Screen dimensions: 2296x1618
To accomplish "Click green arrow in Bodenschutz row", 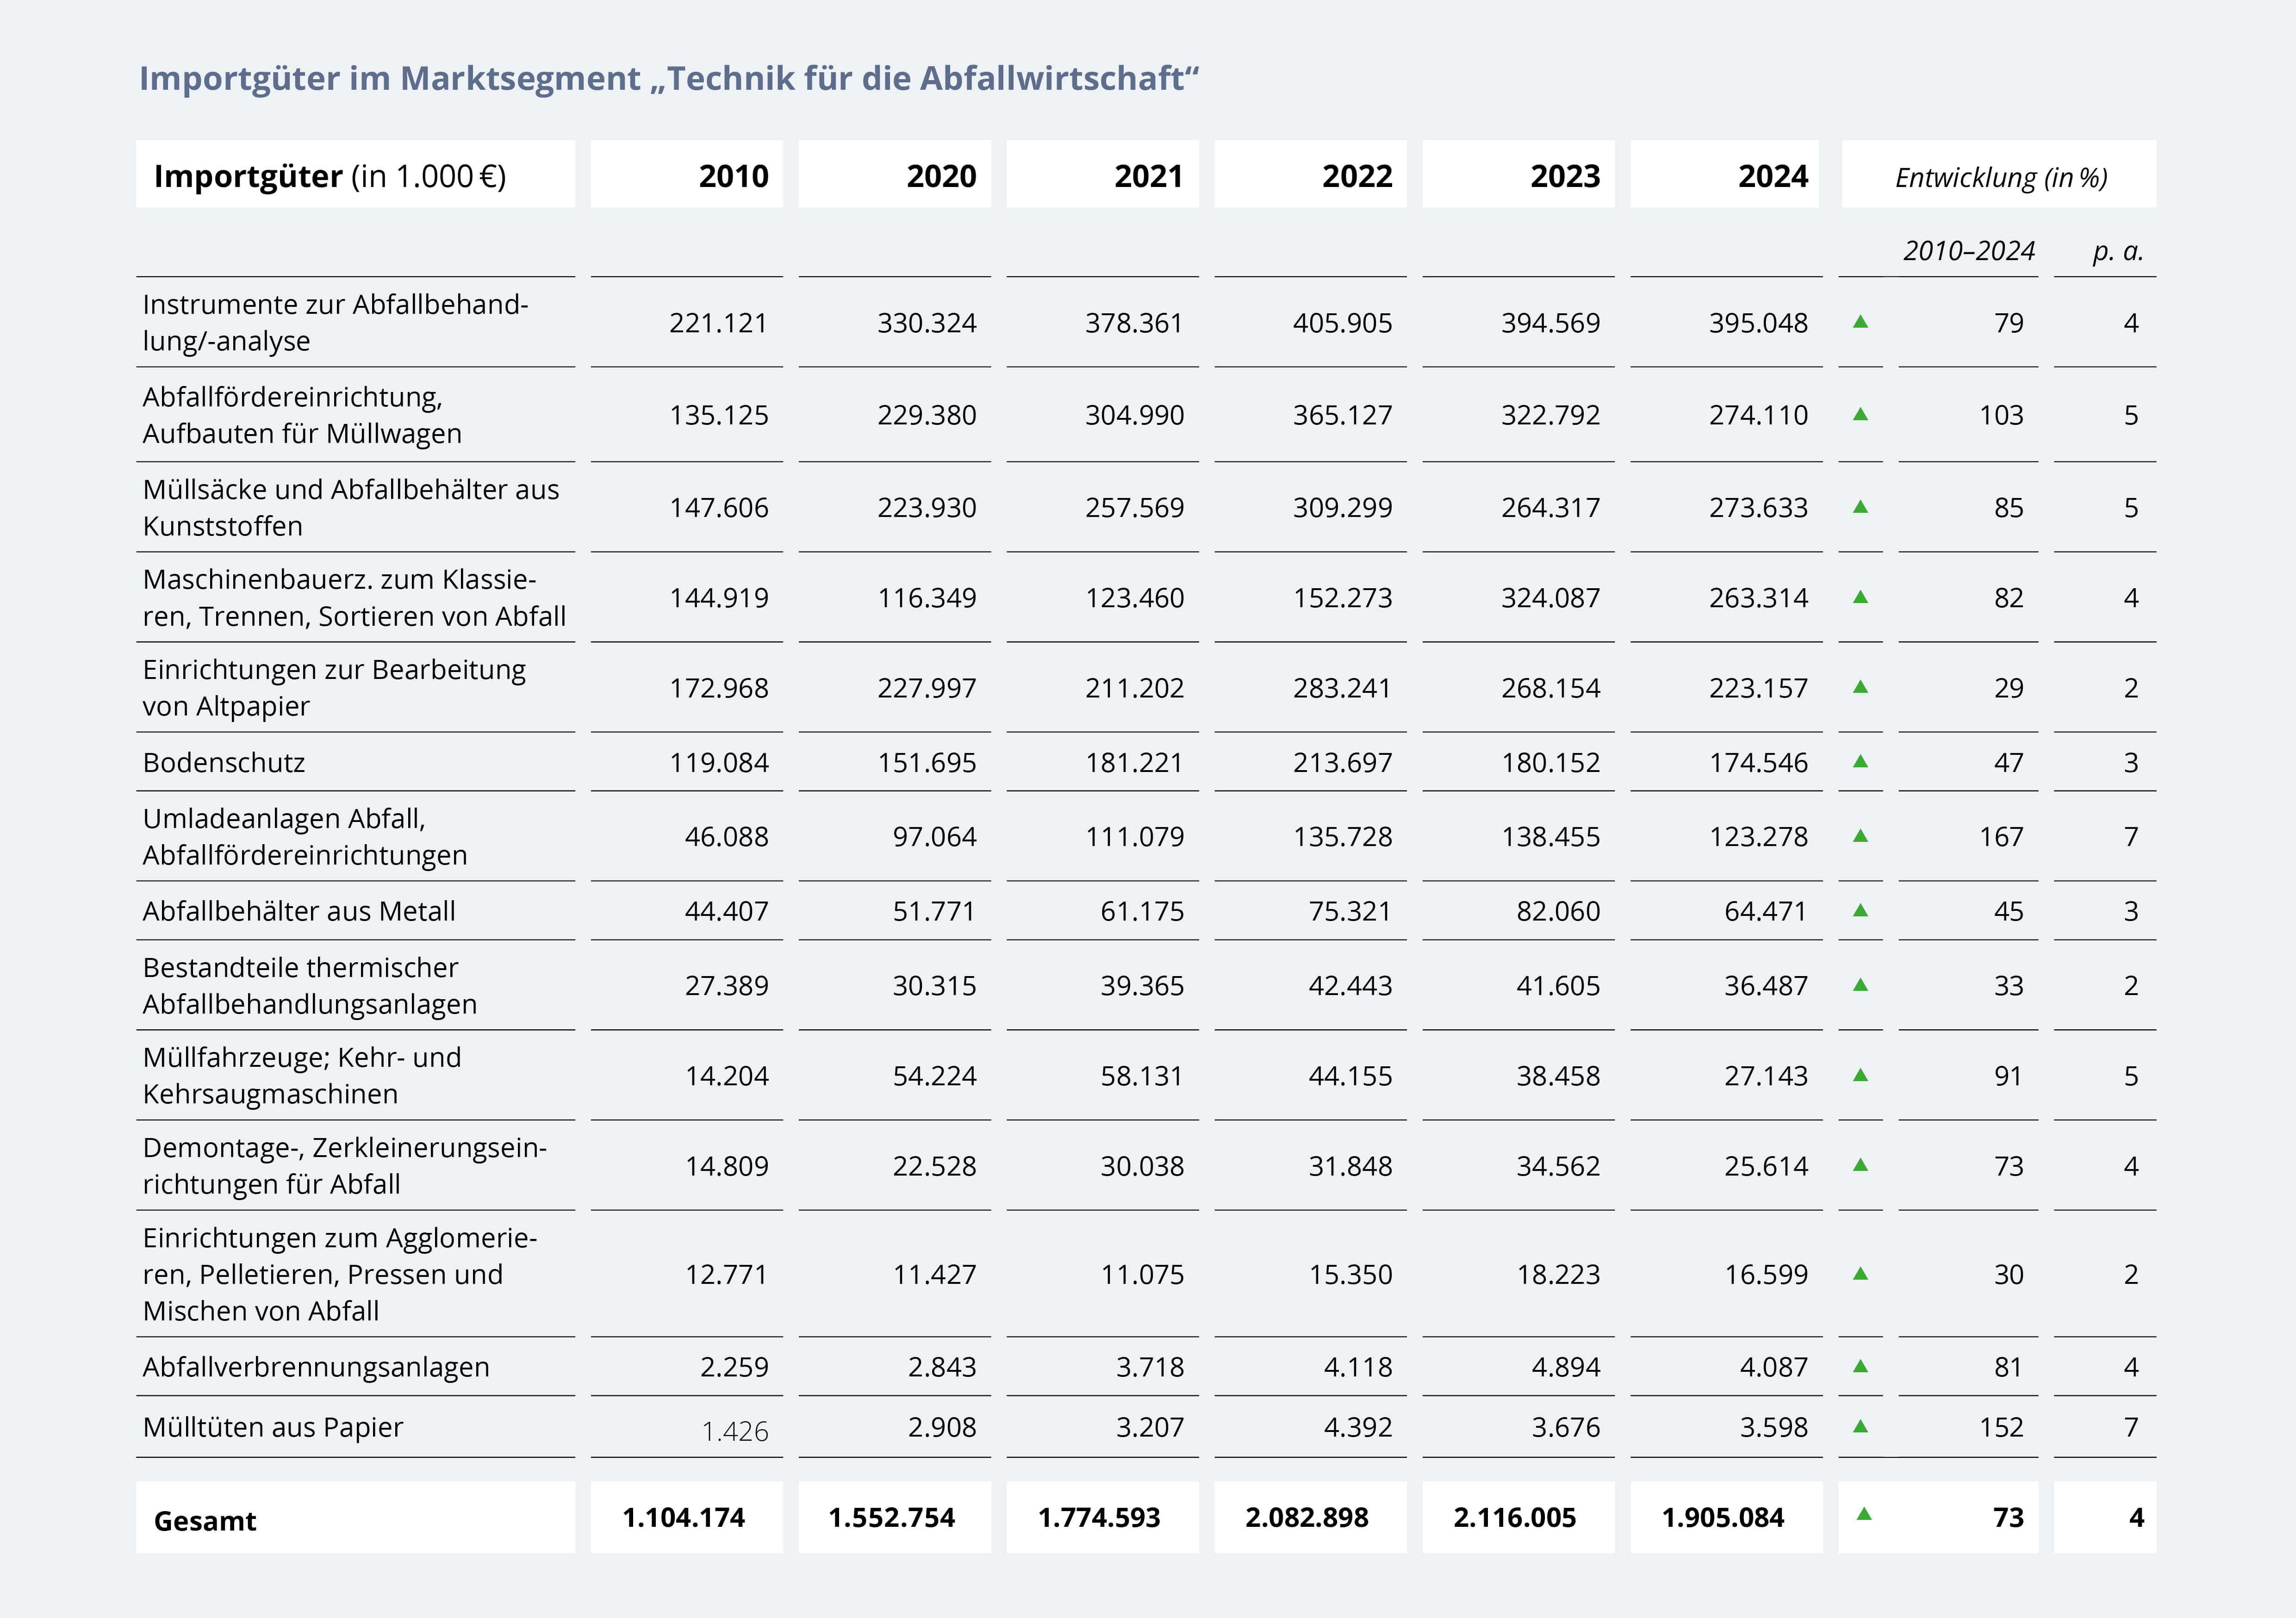I will 1860,762.
